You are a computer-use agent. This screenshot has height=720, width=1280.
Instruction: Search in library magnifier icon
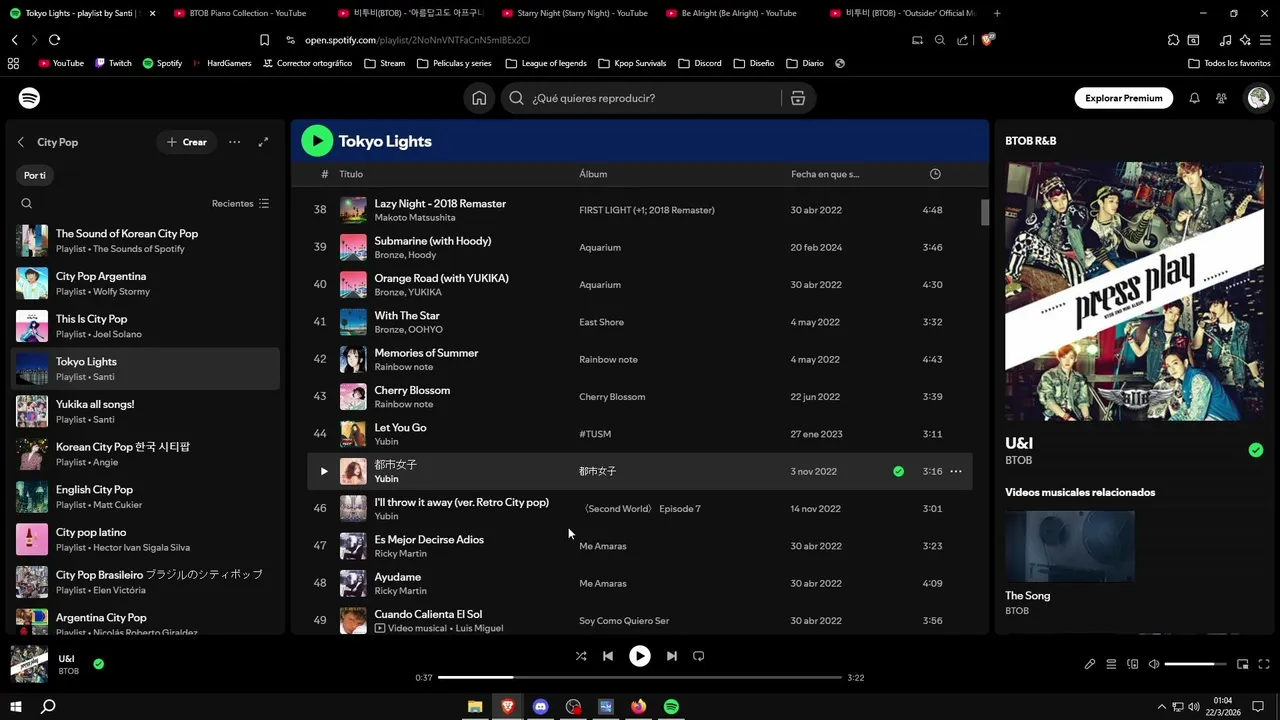pos(27,203)
